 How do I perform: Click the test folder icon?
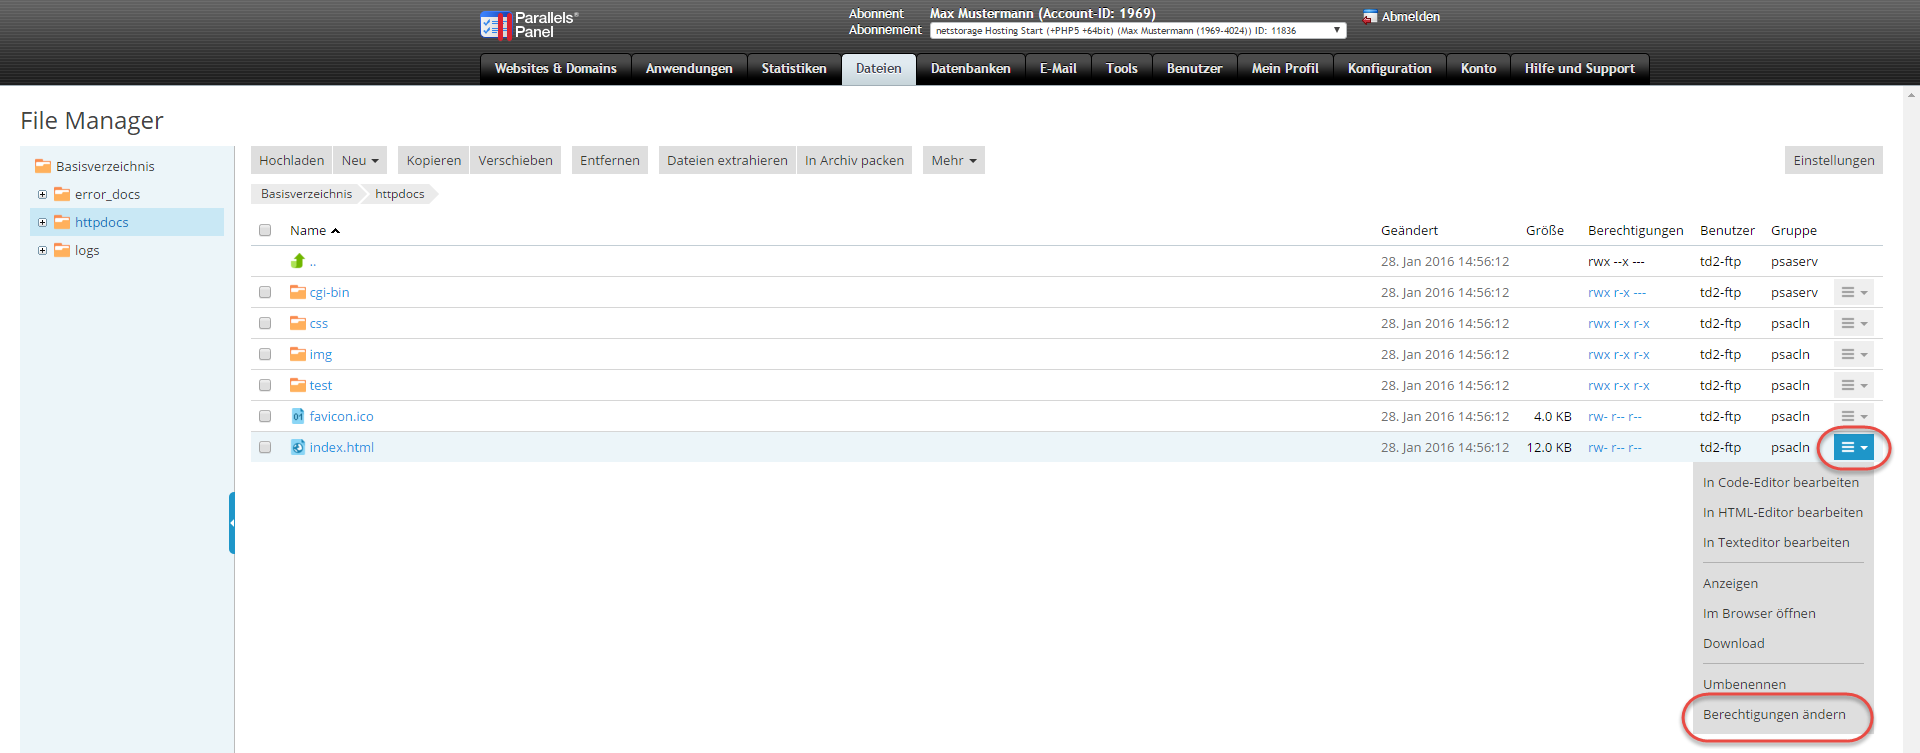pyautogui.click(x=298, y=385)
